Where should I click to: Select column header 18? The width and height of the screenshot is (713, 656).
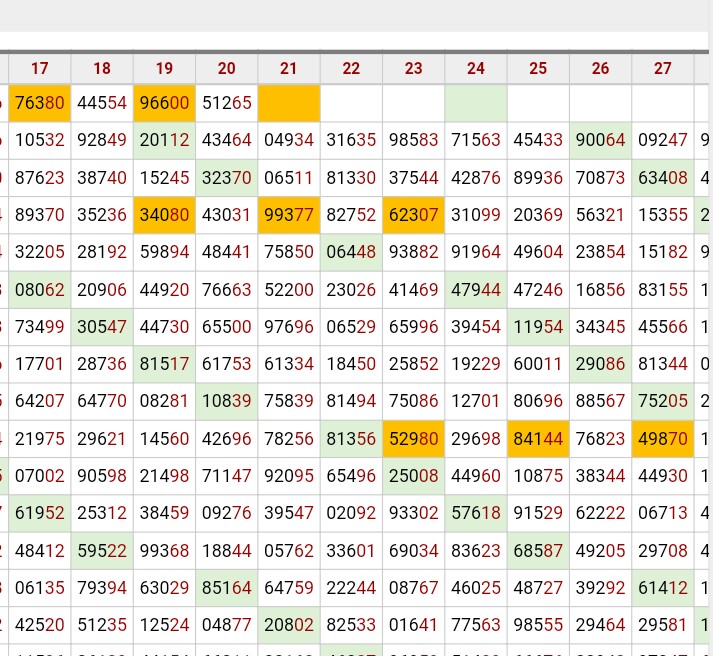click(x=102, y=69)
